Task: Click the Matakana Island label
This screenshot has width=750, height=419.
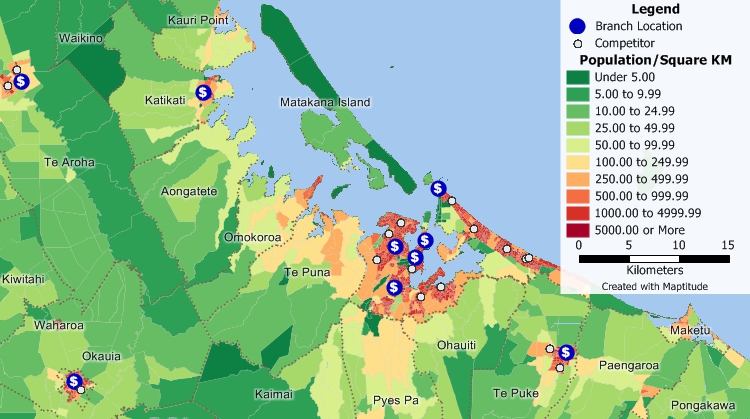Action: pos(325,102)
